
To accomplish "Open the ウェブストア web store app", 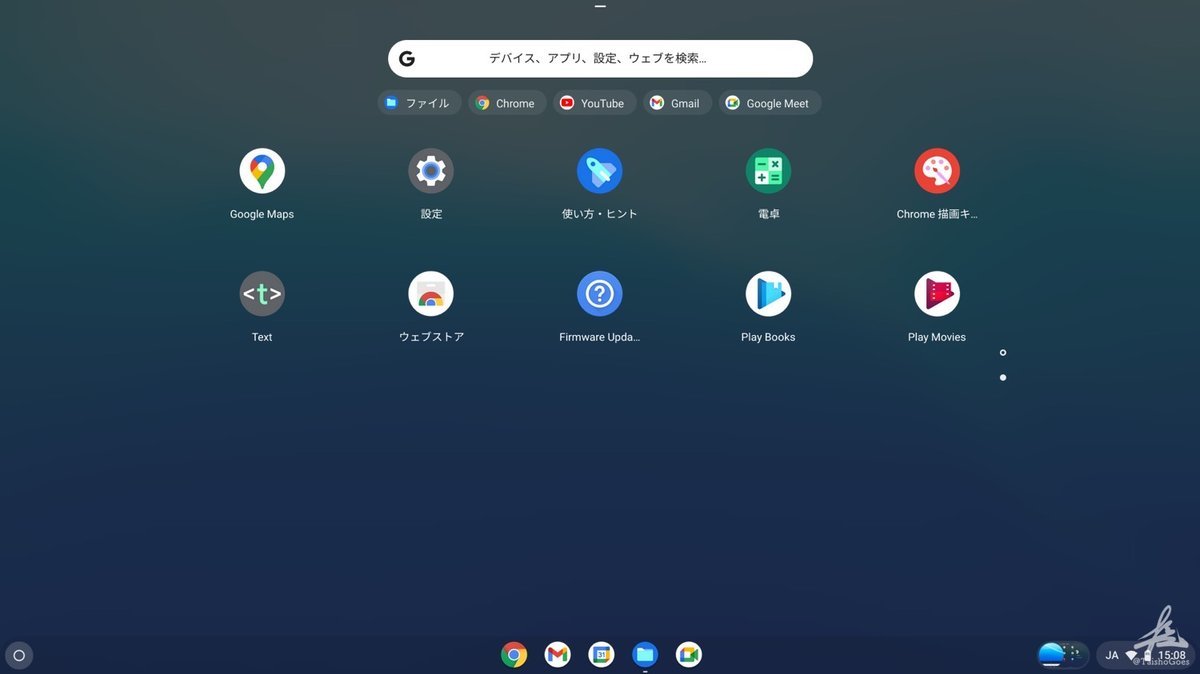I will click(431, 293).
